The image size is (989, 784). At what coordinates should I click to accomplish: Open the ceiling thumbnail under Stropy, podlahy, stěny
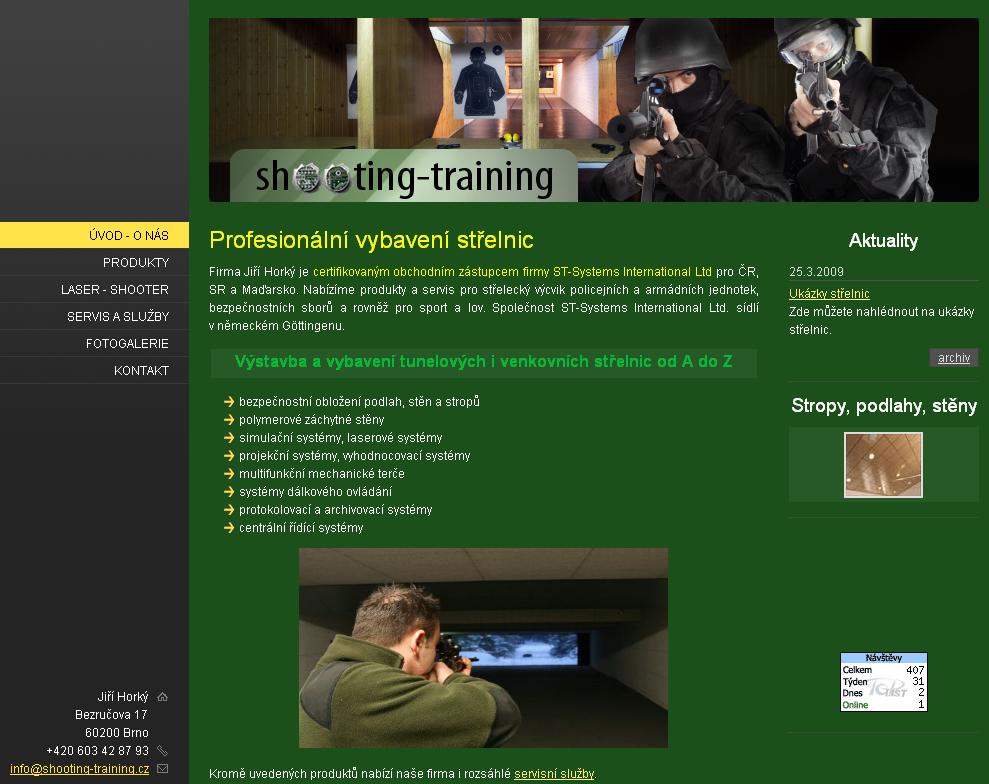(883, 465)
